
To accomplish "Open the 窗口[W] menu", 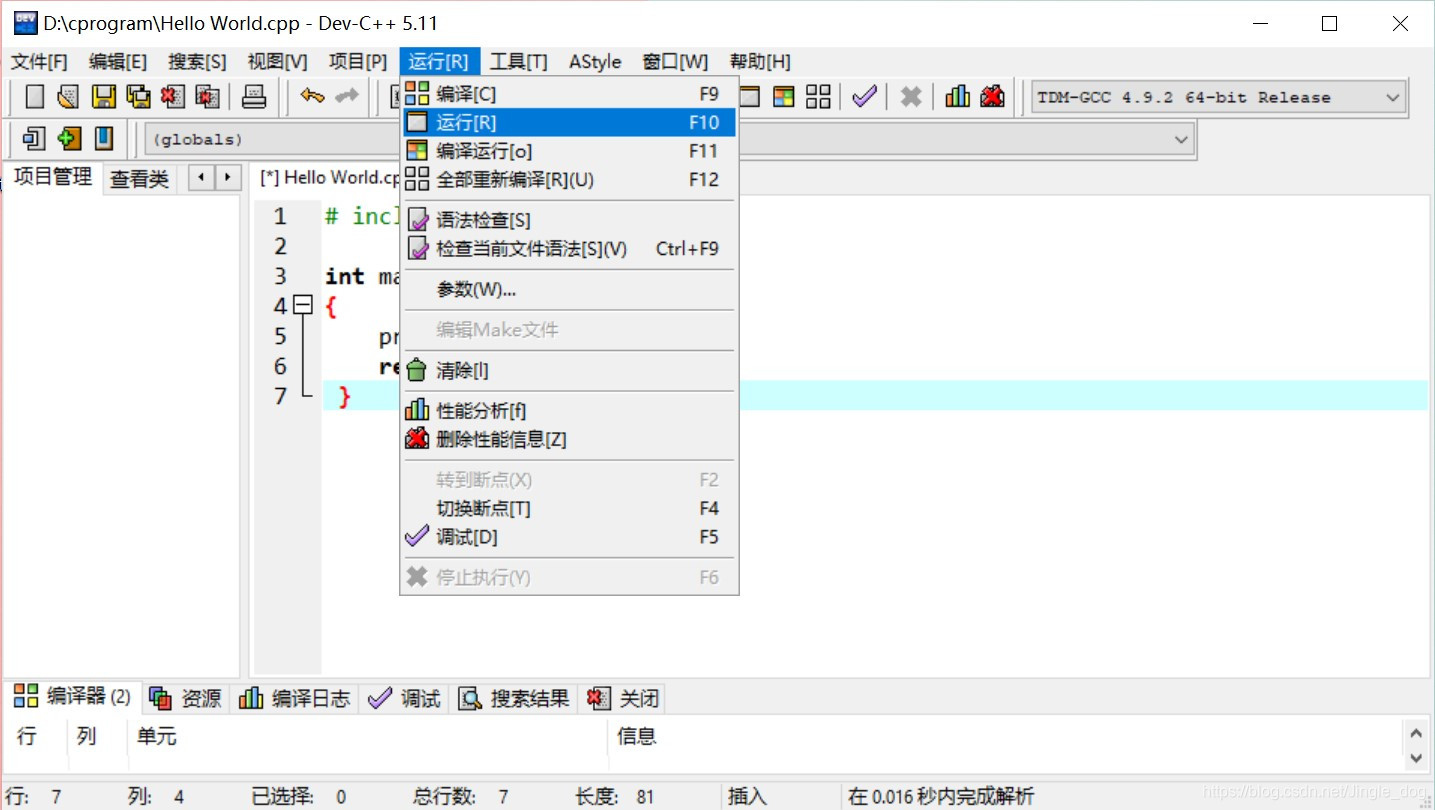I will pos(675,62).
